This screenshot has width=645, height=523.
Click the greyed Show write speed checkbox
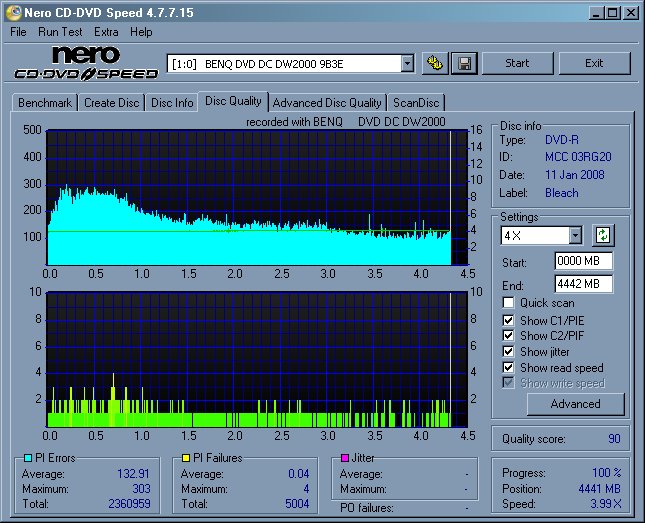tap(508, 383)
